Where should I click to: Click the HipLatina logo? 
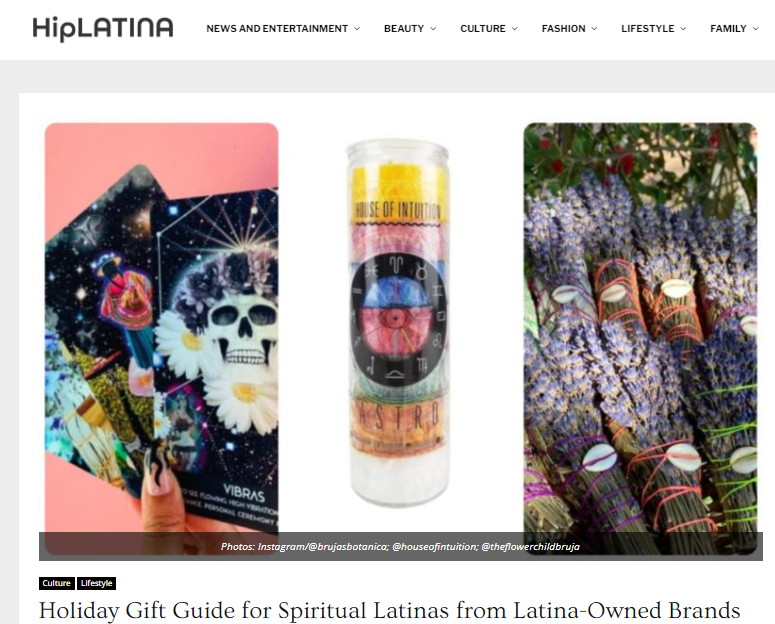click(x=103, y=29)
